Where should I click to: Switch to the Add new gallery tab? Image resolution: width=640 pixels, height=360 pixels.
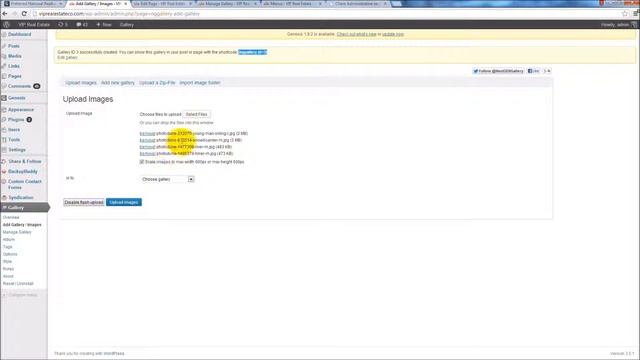coord(118,83)
